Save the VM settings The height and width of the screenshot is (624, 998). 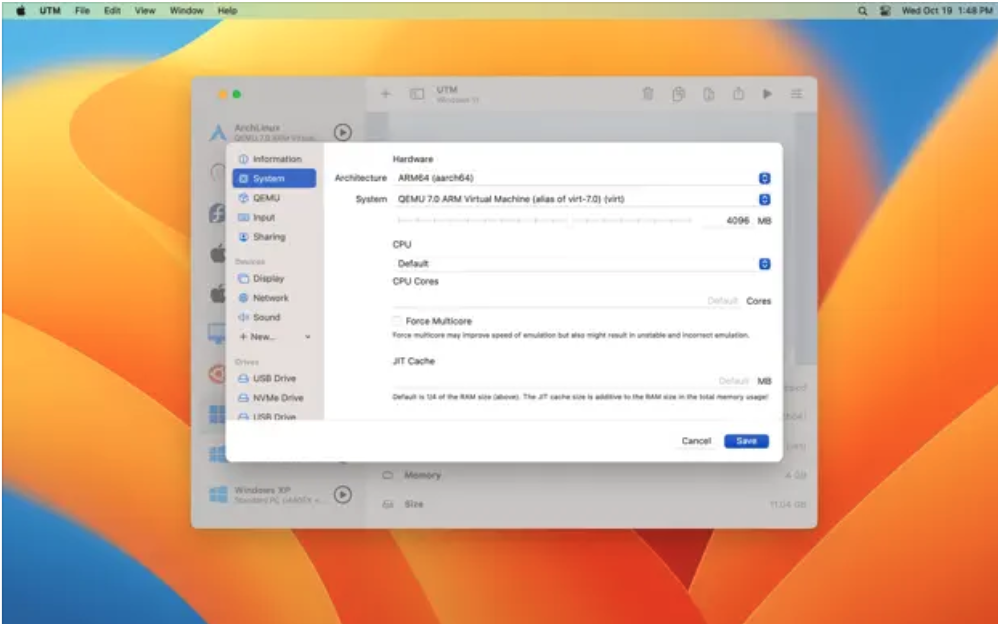tap(746, 441)
